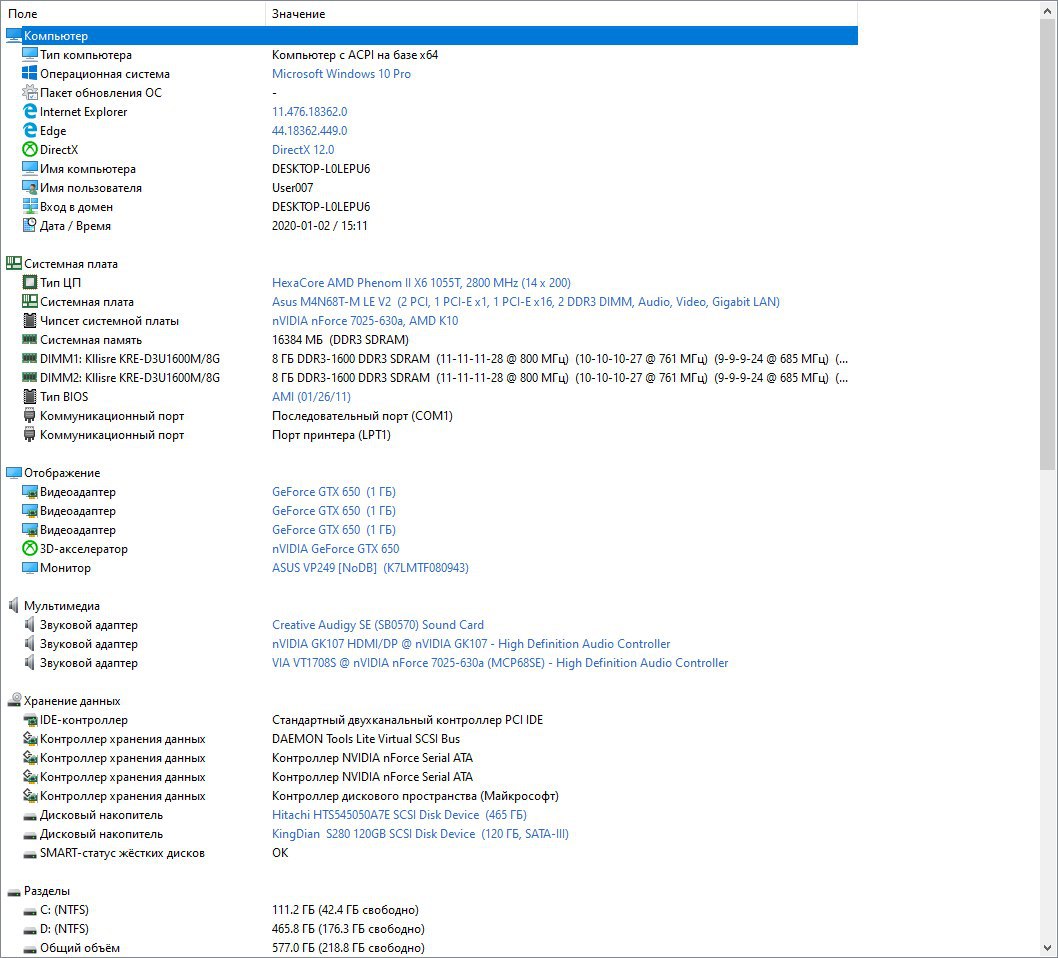1058x958 pixels.
Task: Click the Контроллер дискового пространства (Майкрософт) value
Action: coord(415,795)
